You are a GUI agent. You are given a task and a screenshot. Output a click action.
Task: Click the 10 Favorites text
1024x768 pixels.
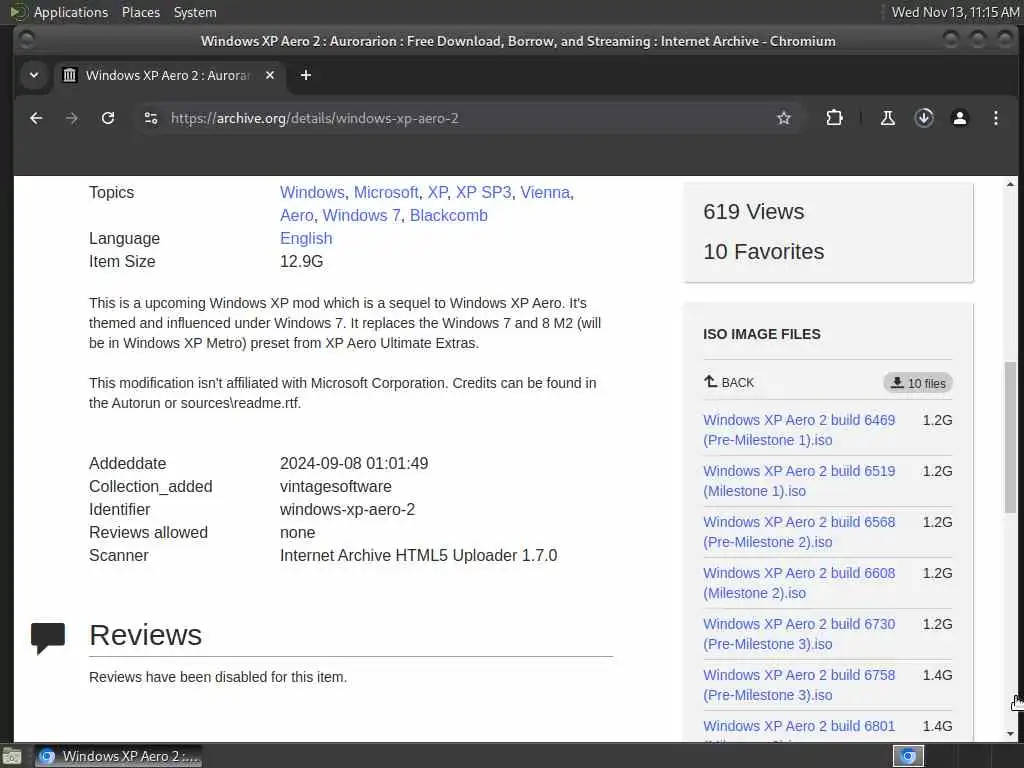pos(763,251)
